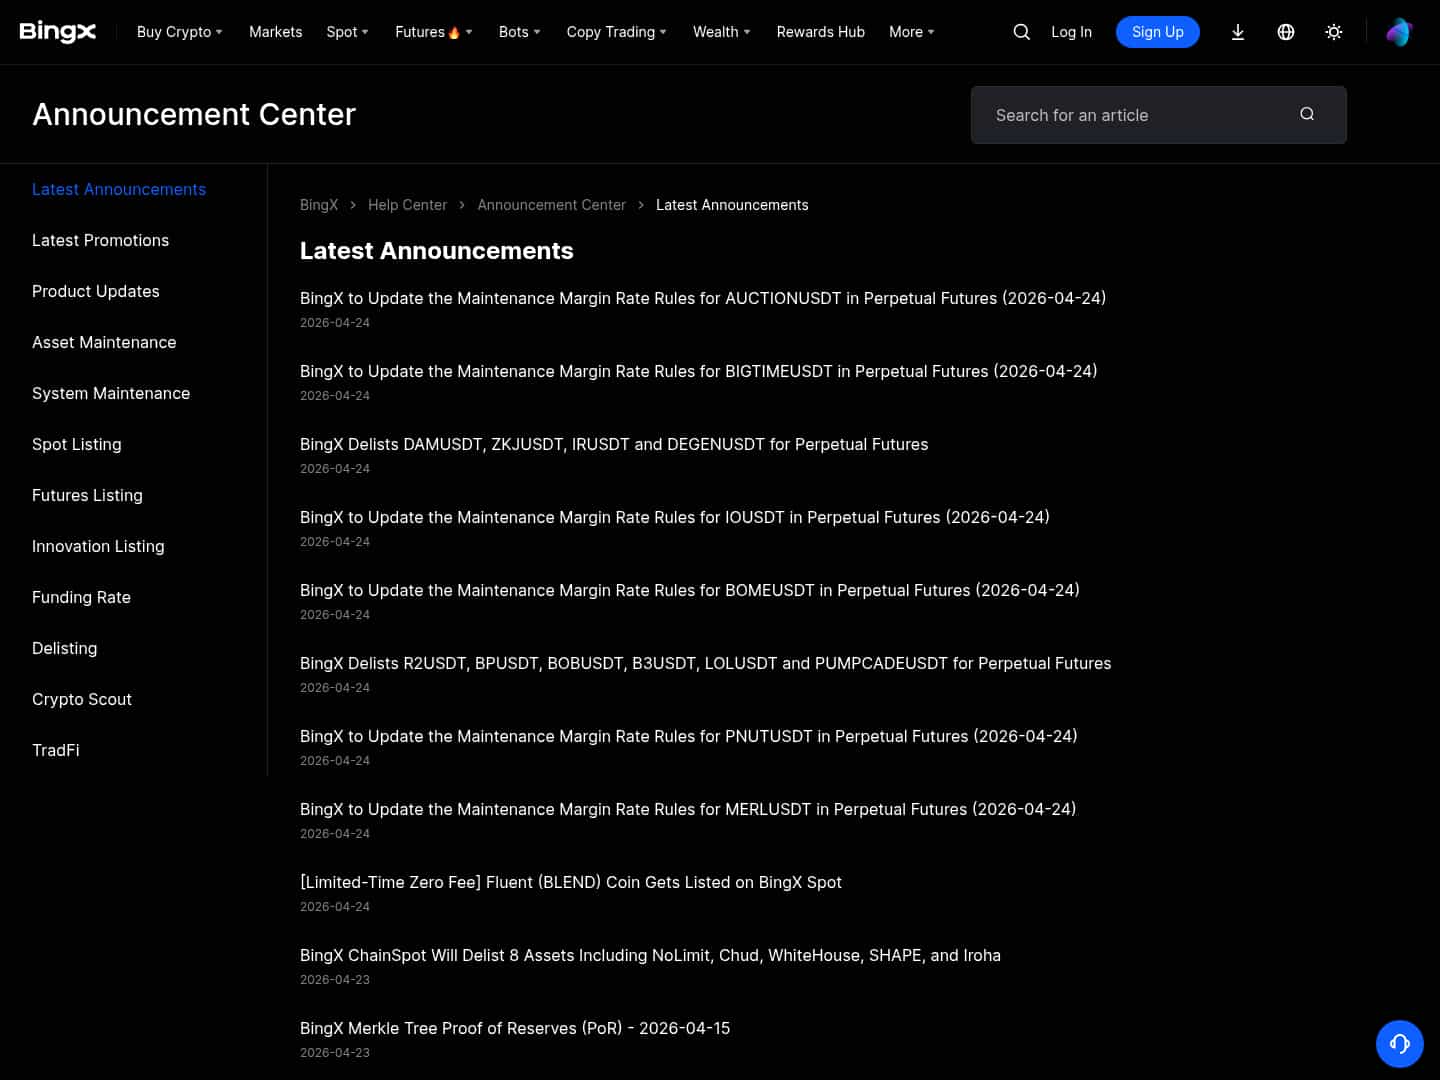Click the BingX logo in the top left

click(57, 31)
